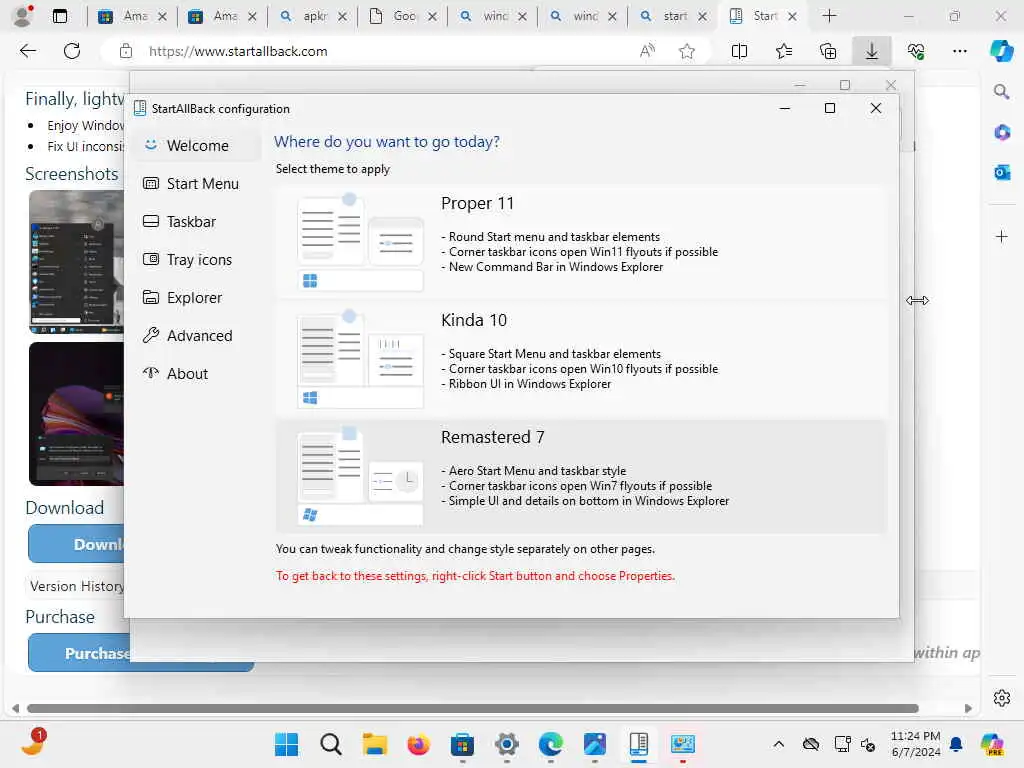Launch Firefox from the taskbar

[x=419, y=744]
